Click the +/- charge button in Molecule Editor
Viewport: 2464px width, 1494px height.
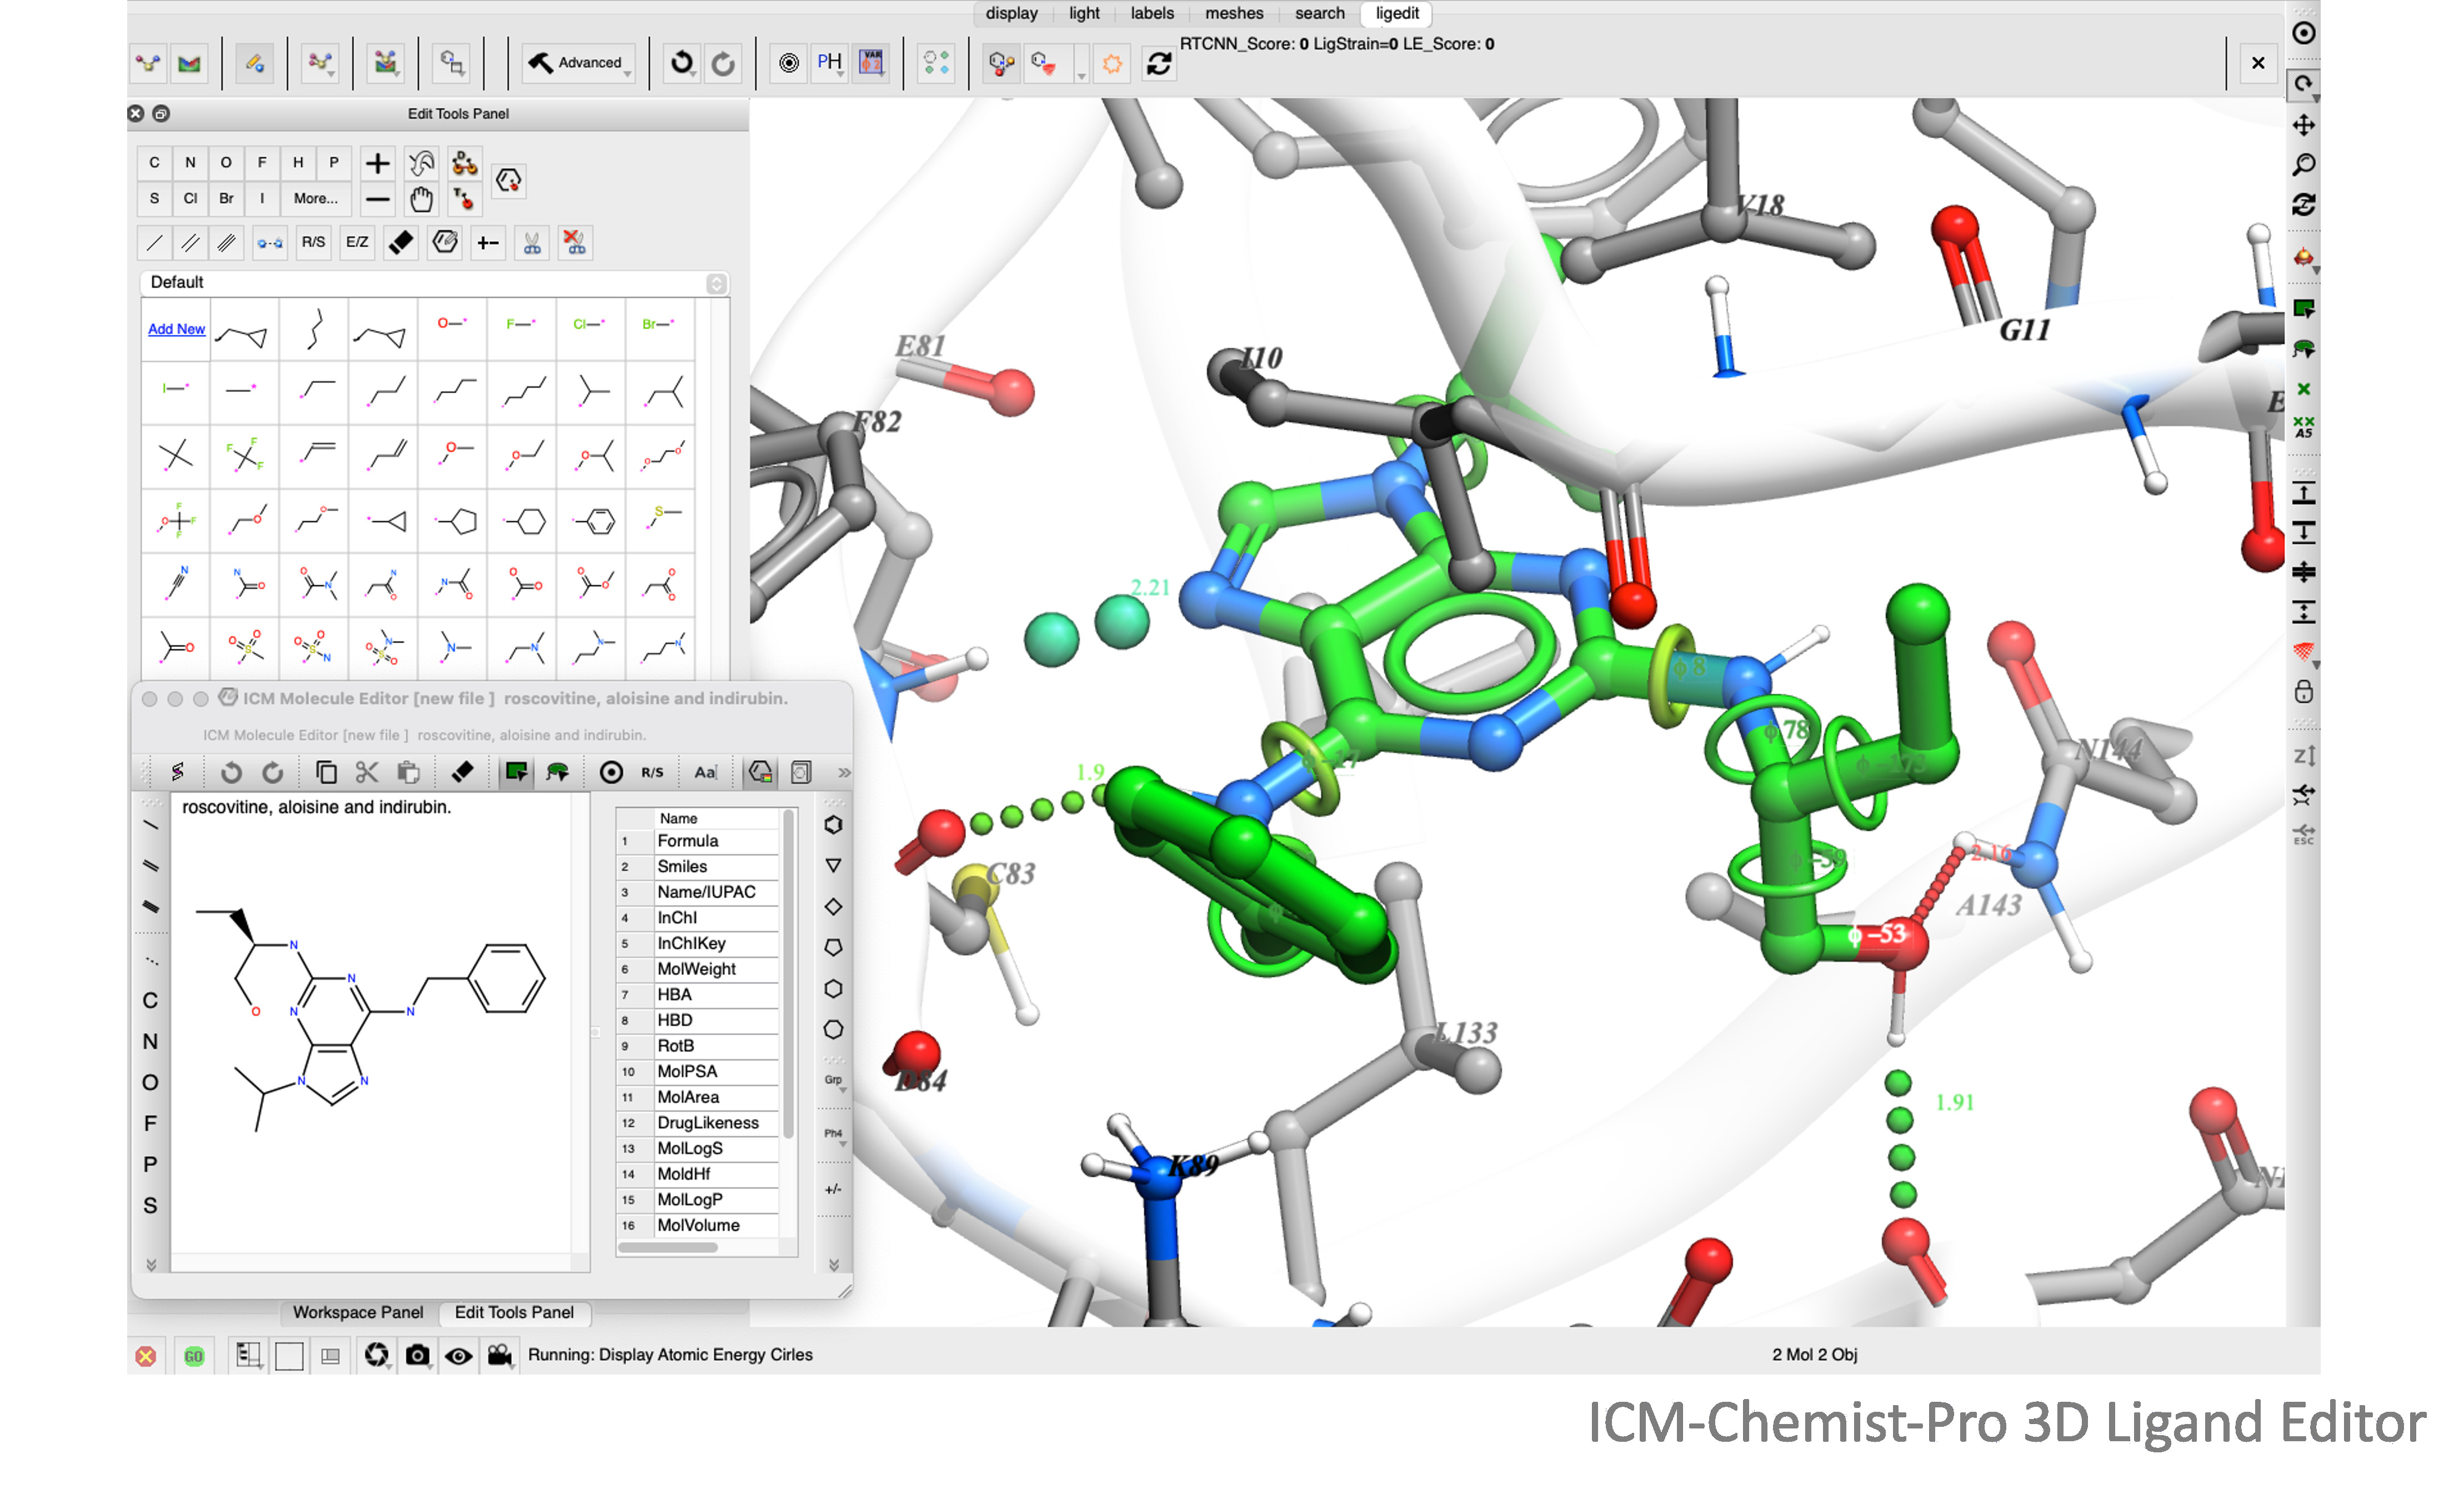(x=834, y=1189)
